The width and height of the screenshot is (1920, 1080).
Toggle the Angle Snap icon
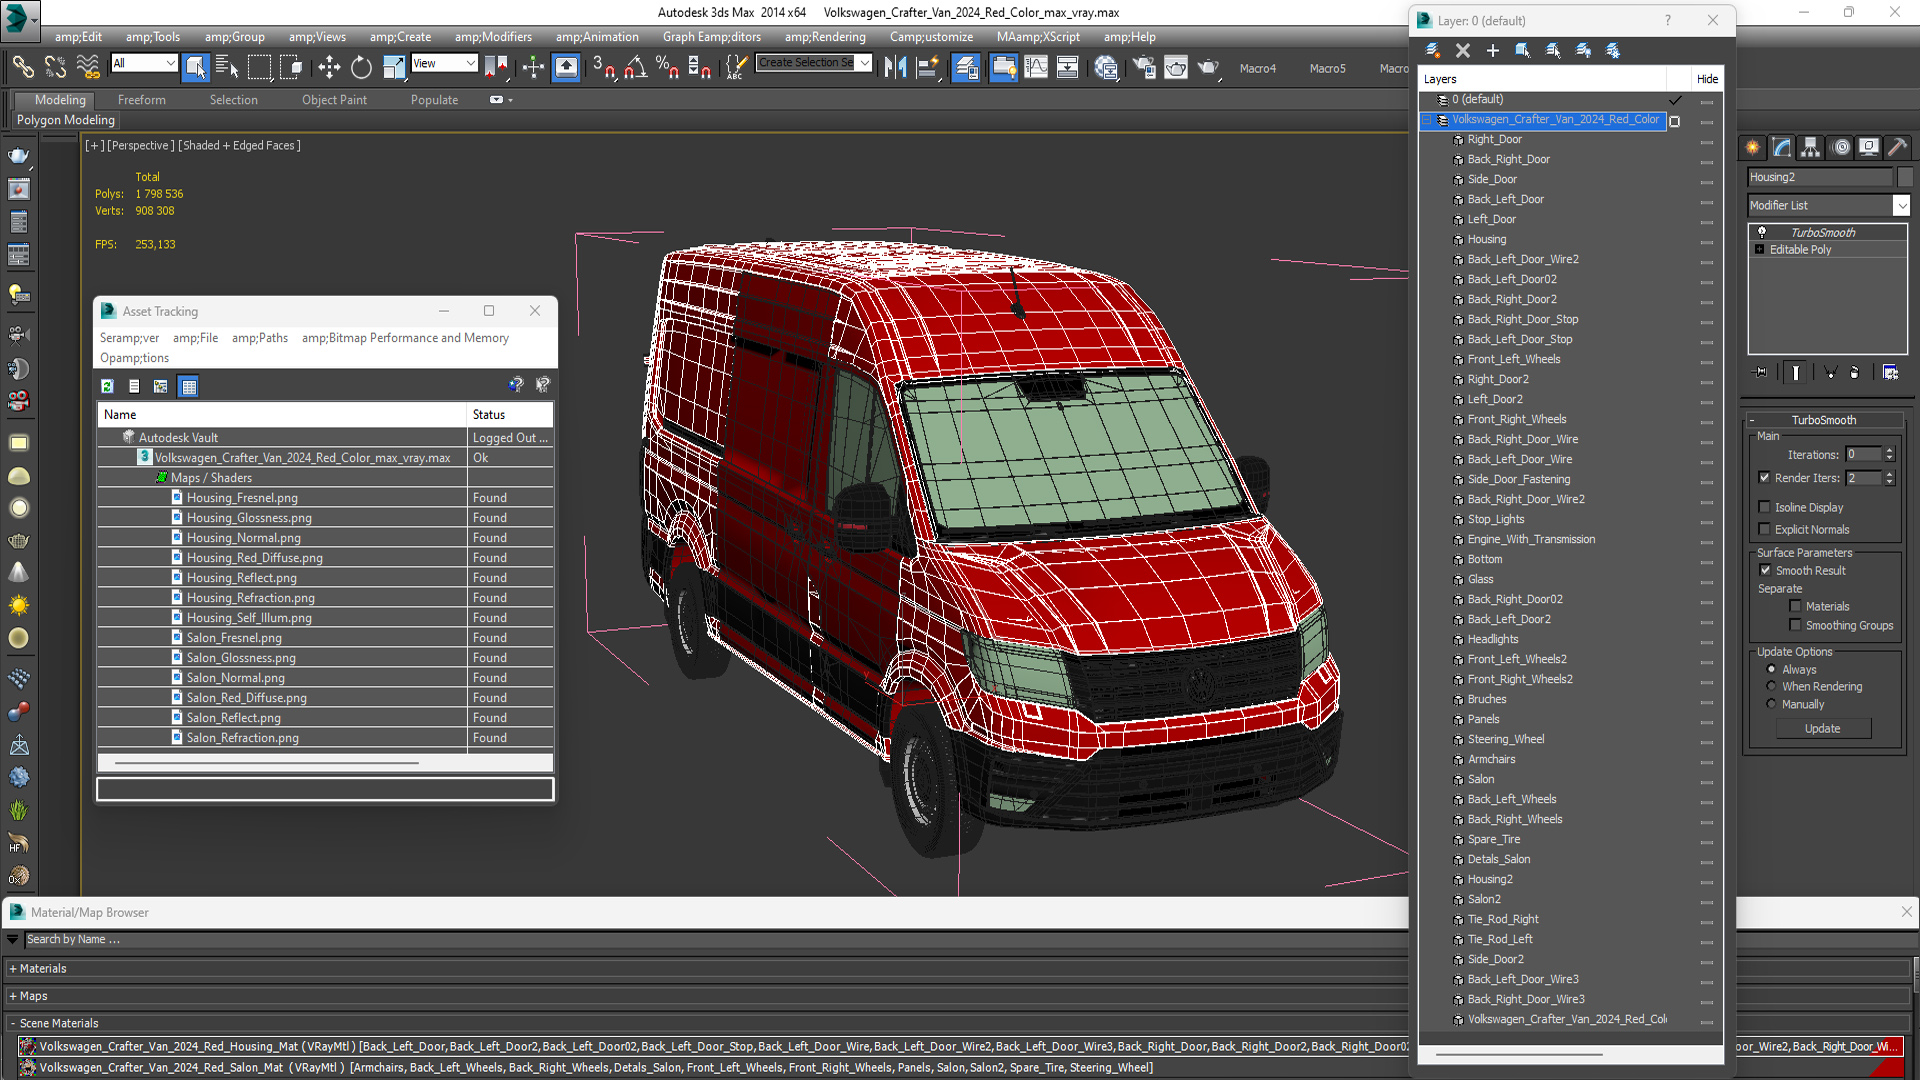point(635,67)
